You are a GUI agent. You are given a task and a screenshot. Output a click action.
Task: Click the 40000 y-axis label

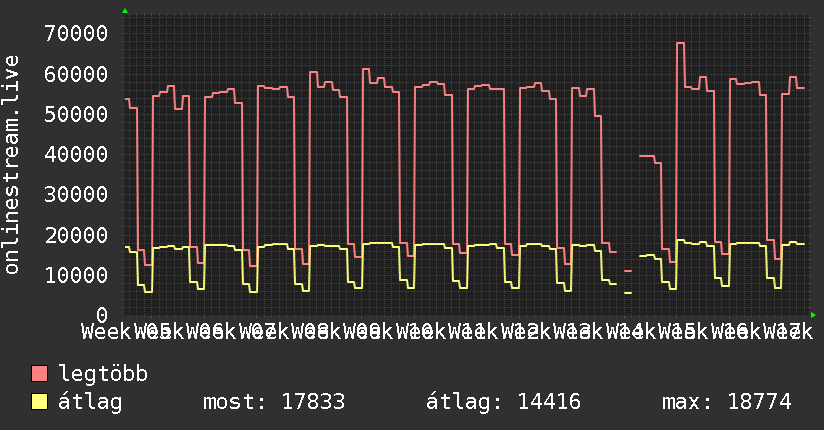point(76,155)
